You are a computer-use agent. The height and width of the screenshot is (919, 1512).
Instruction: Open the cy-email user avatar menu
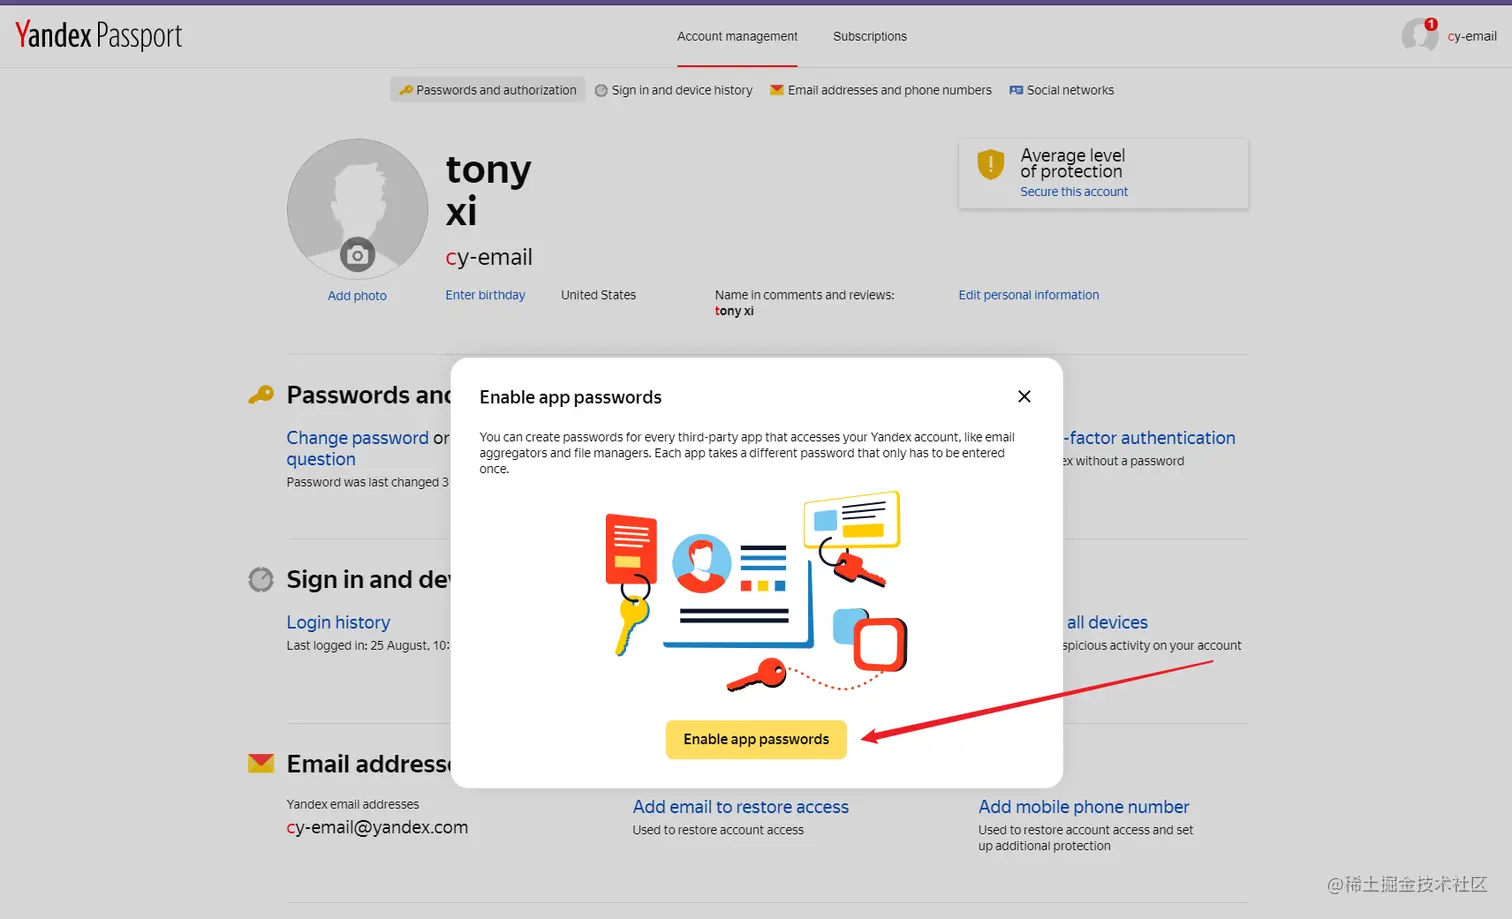coord(1419,35)
